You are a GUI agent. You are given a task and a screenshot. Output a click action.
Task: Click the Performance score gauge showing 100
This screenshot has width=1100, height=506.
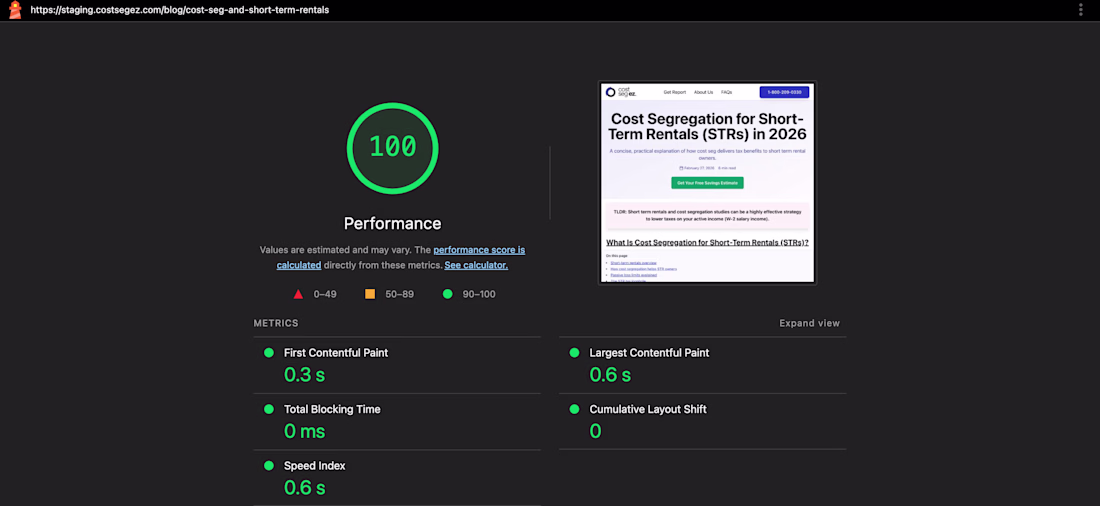[x=392, y=147]
